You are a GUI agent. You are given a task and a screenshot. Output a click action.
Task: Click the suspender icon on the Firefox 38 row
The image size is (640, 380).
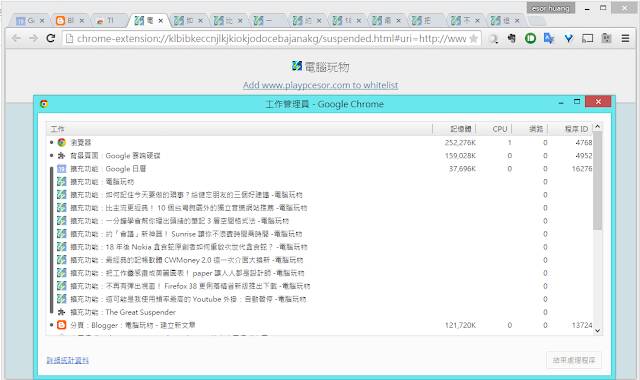tap(62, 286)
